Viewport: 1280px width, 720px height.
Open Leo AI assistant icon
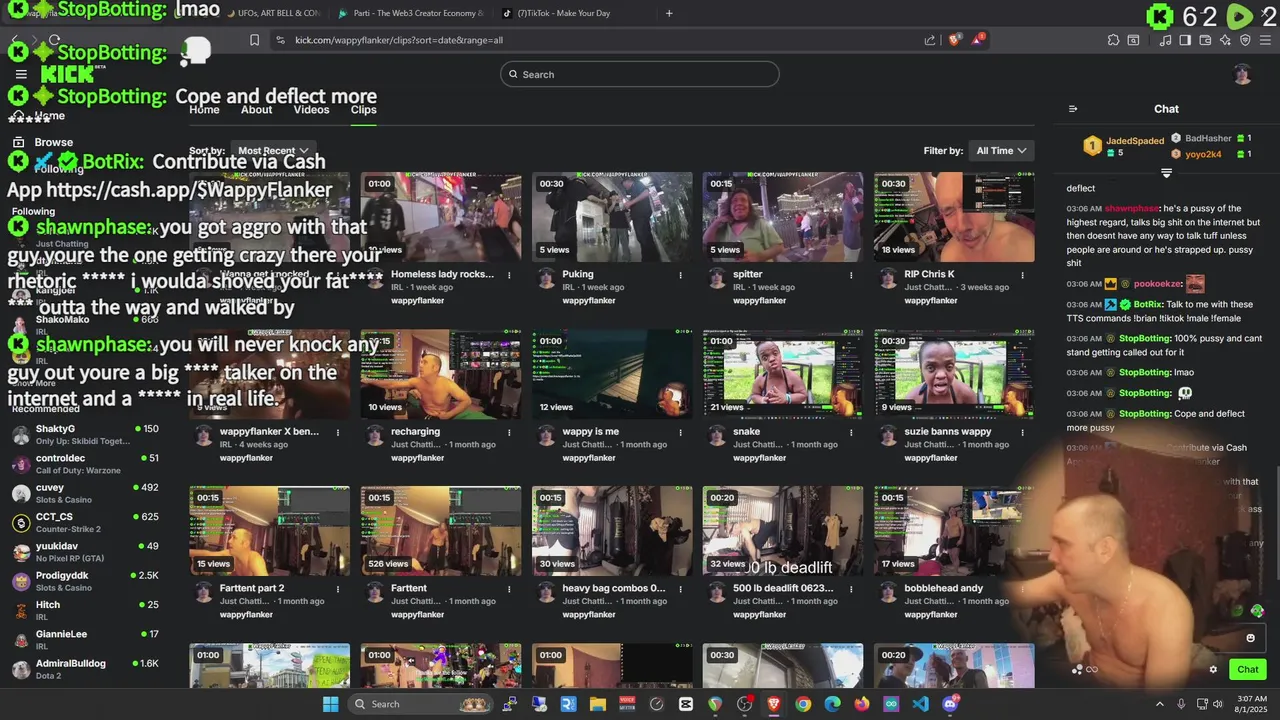tap(1225, 40)
